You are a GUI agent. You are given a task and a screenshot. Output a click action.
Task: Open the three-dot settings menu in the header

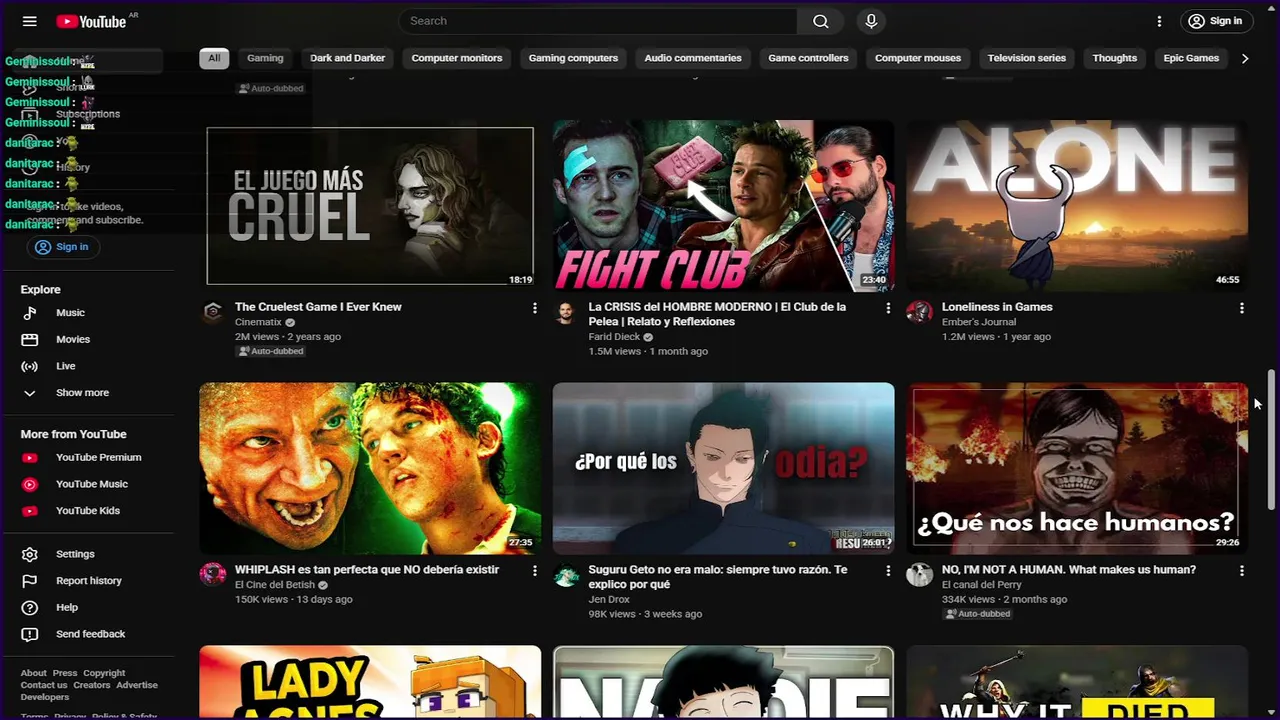tap(1159, 21)
